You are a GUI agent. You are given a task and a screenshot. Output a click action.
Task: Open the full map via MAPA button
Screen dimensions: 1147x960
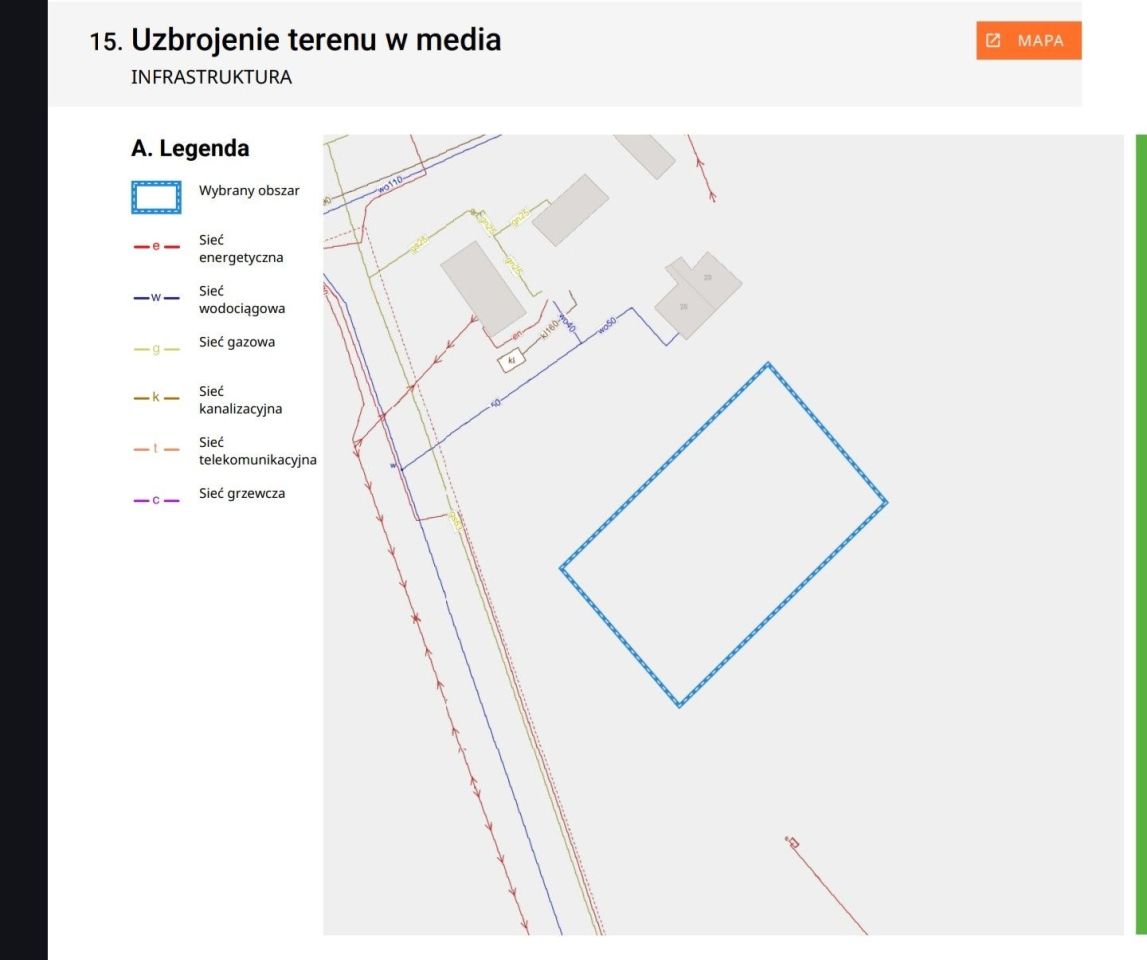[x=1029, y=41]
